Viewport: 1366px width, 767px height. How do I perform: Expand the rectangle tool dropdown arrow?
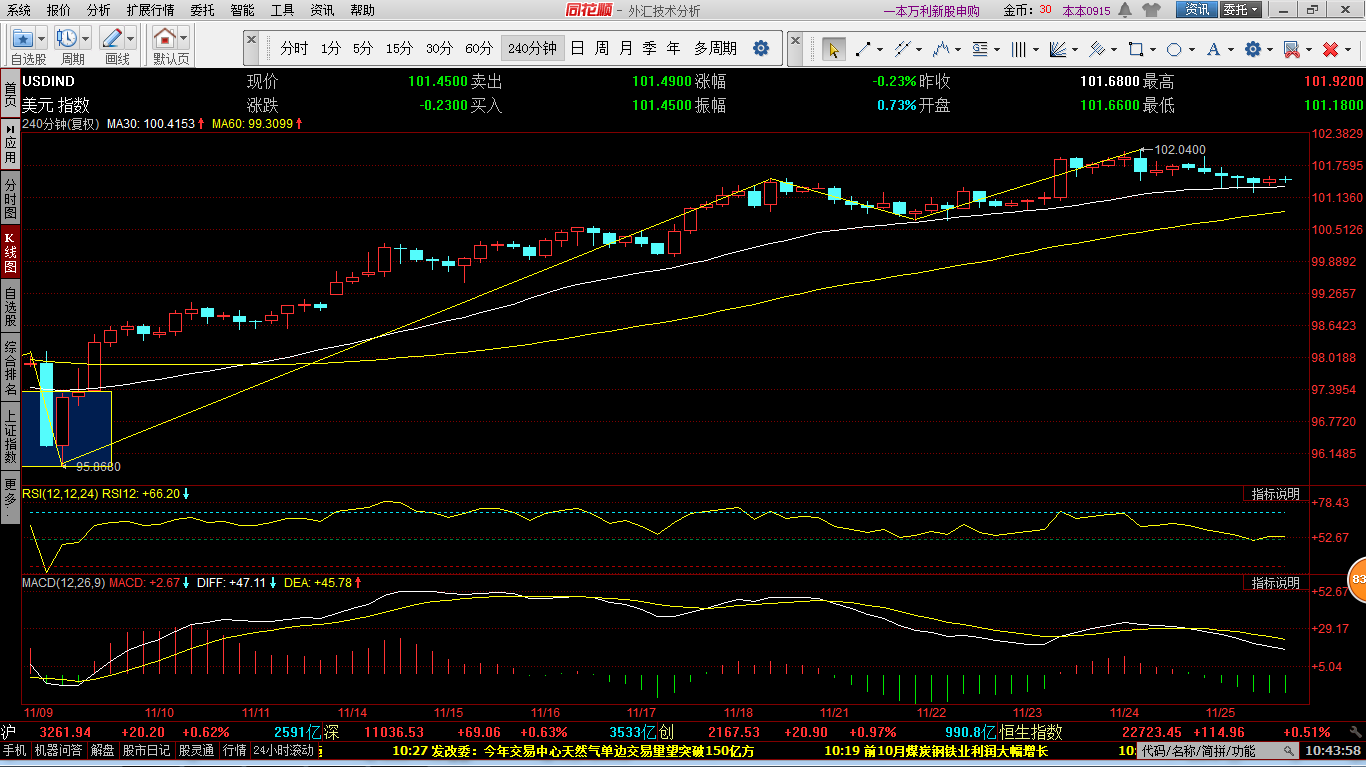point(1154,49)
